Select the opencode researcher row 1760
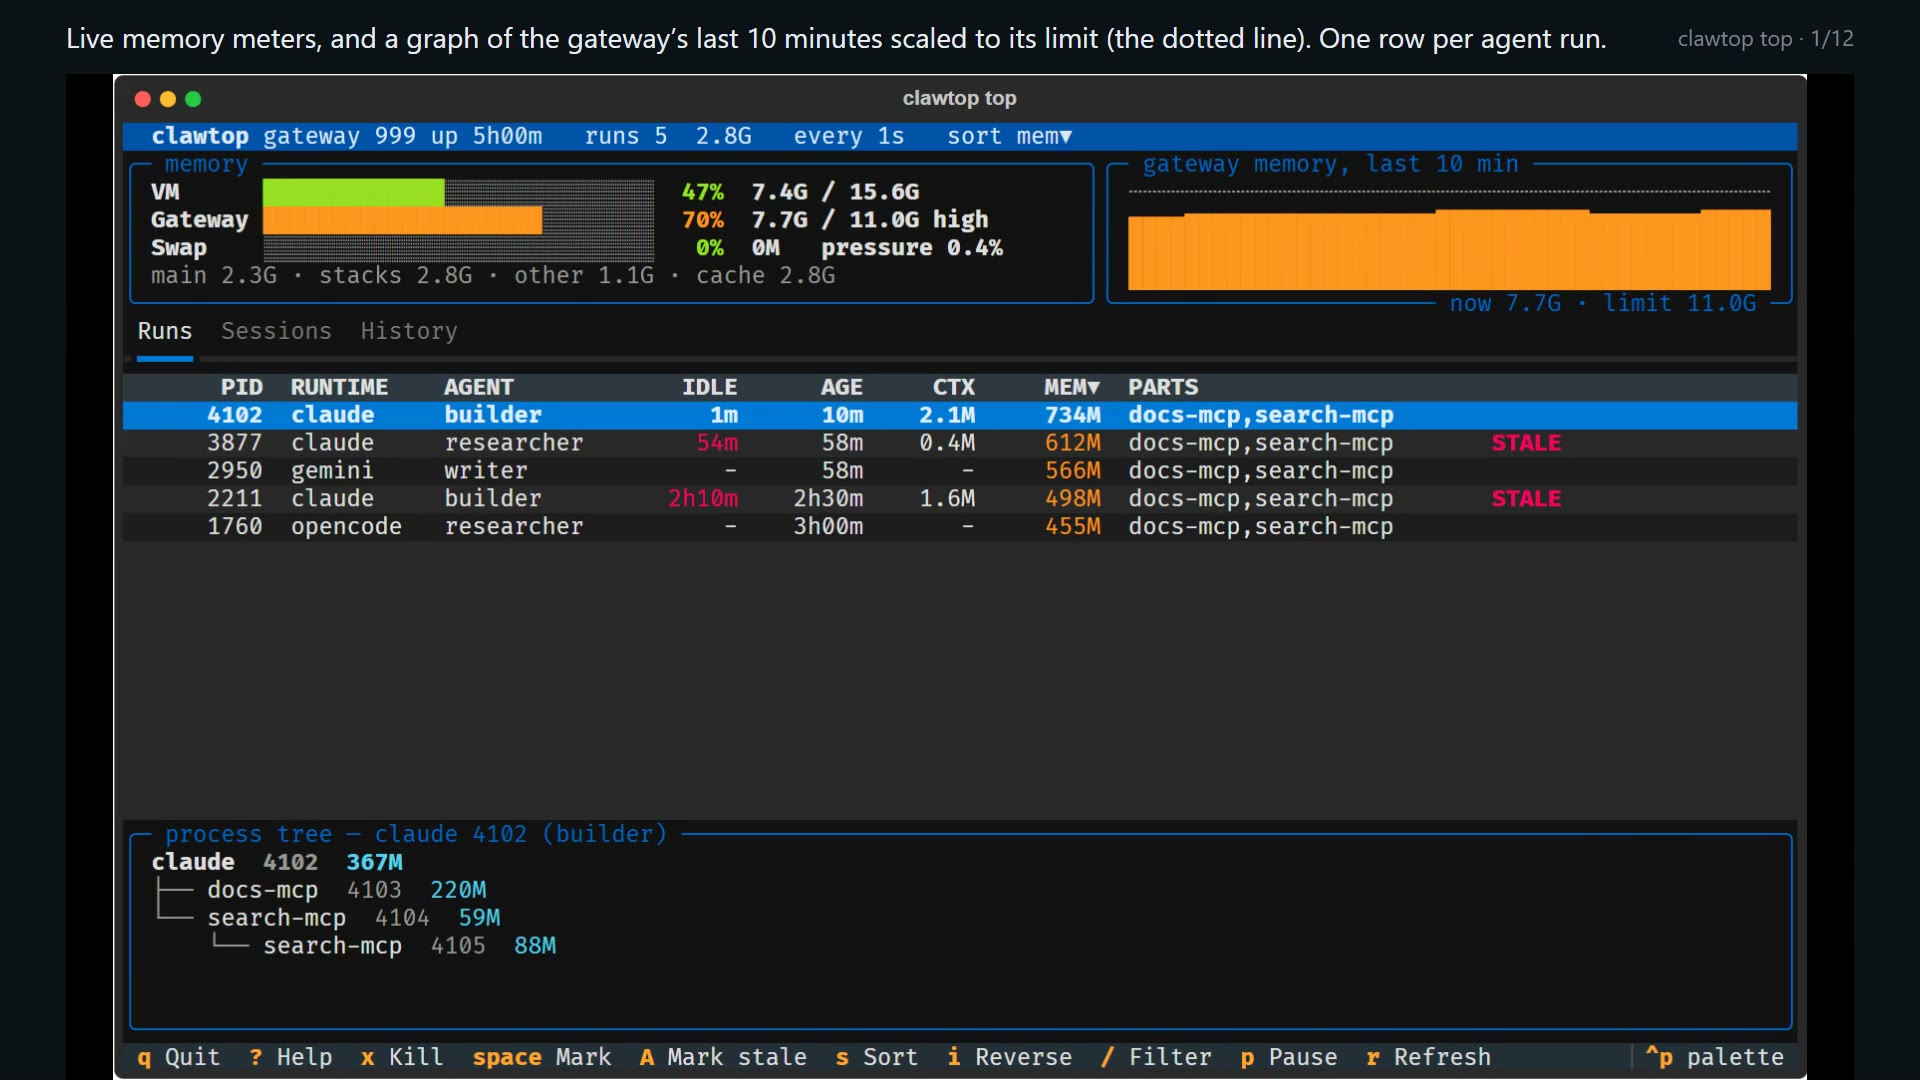The height and width of the screenshot is (1080, 1920). coord(960,527)
